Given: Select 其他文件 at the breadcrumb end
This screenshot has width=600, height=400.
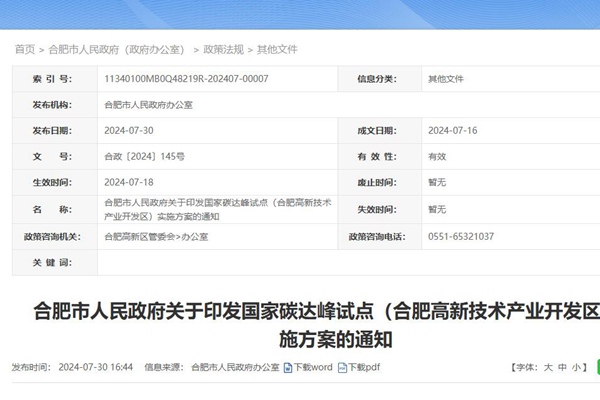Looking at the screenshot, I should 277,49.
